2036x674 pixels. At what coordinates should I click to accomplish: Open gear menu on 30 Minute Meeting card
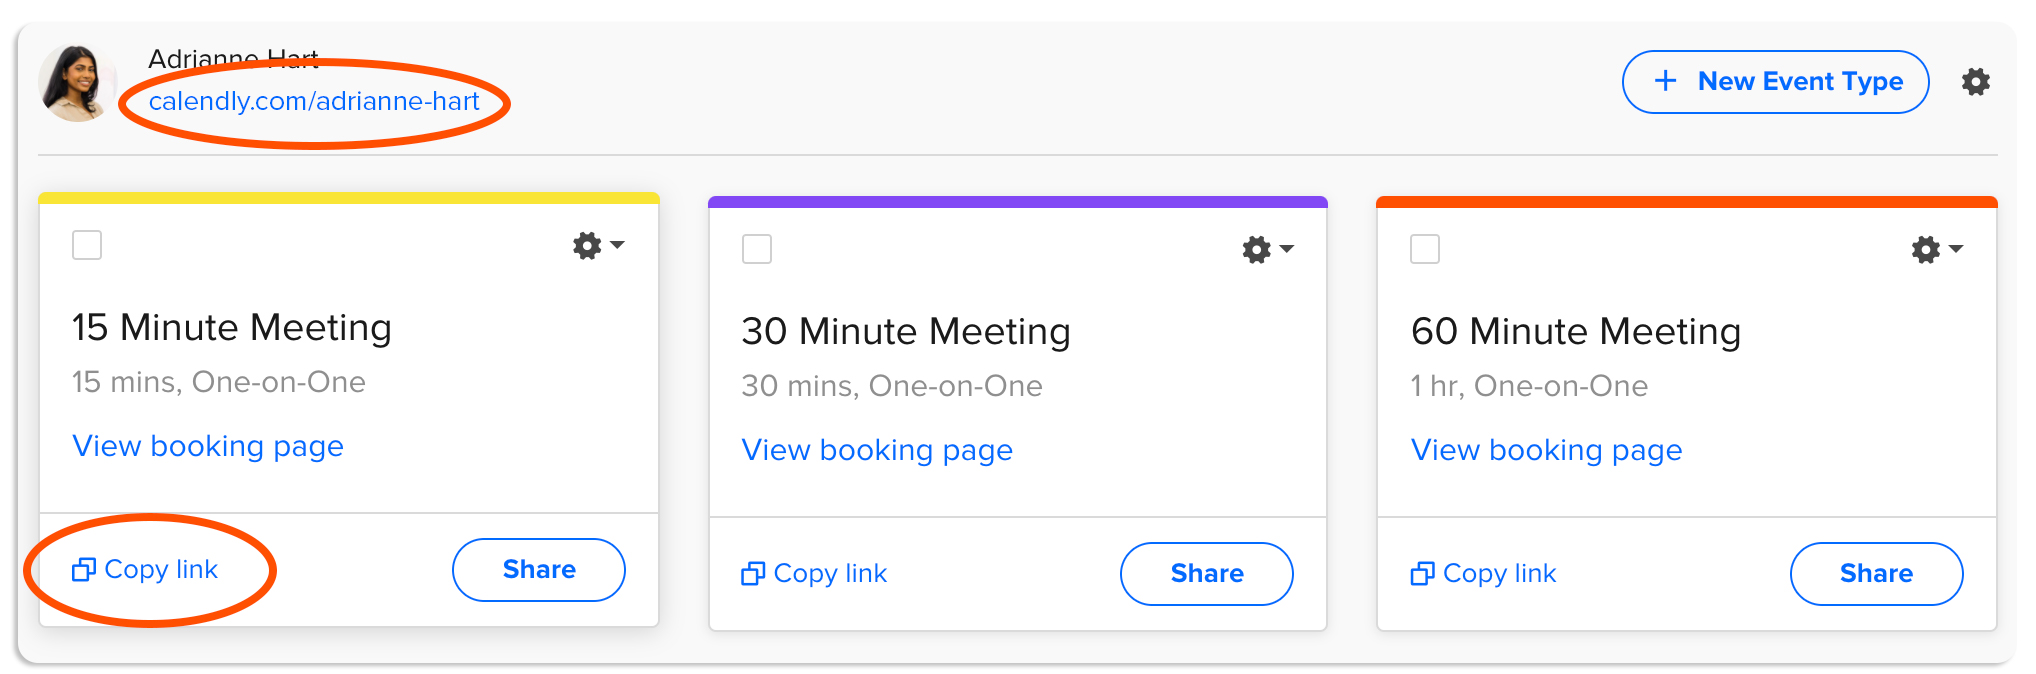click(1266, 249)
